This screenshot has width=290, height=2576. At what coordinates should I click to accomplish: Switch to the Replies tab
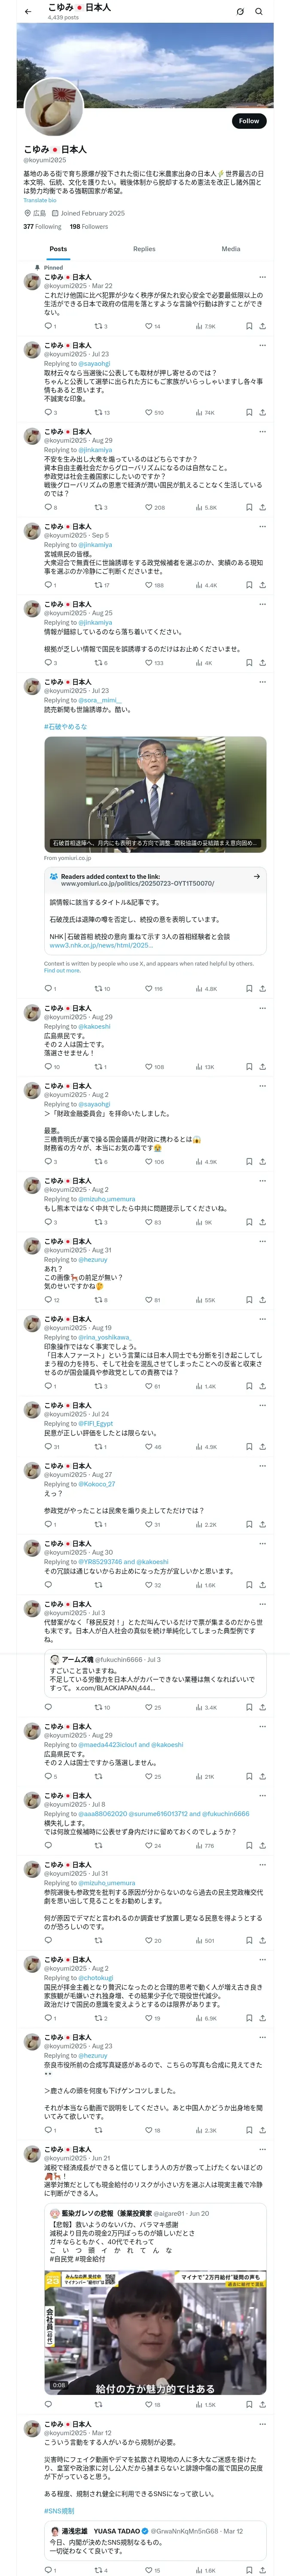pos(144,249)
